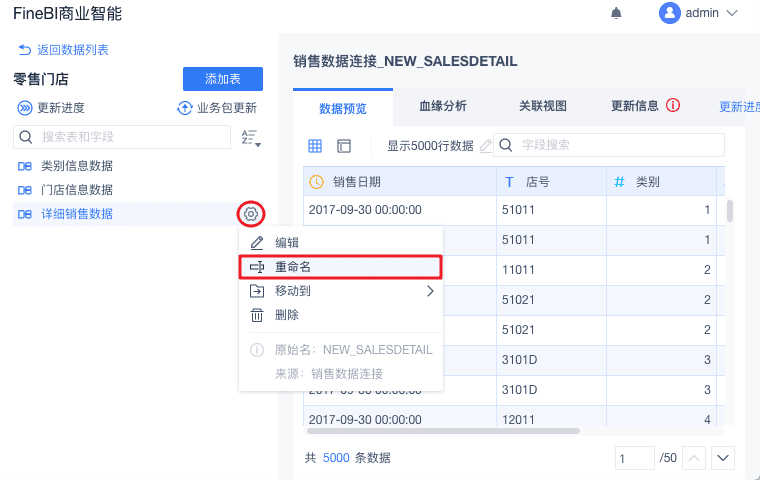The width and height of the screenshot is (760, 480).
Task: Open the admin user dropdown
Action: coord(699,13)
